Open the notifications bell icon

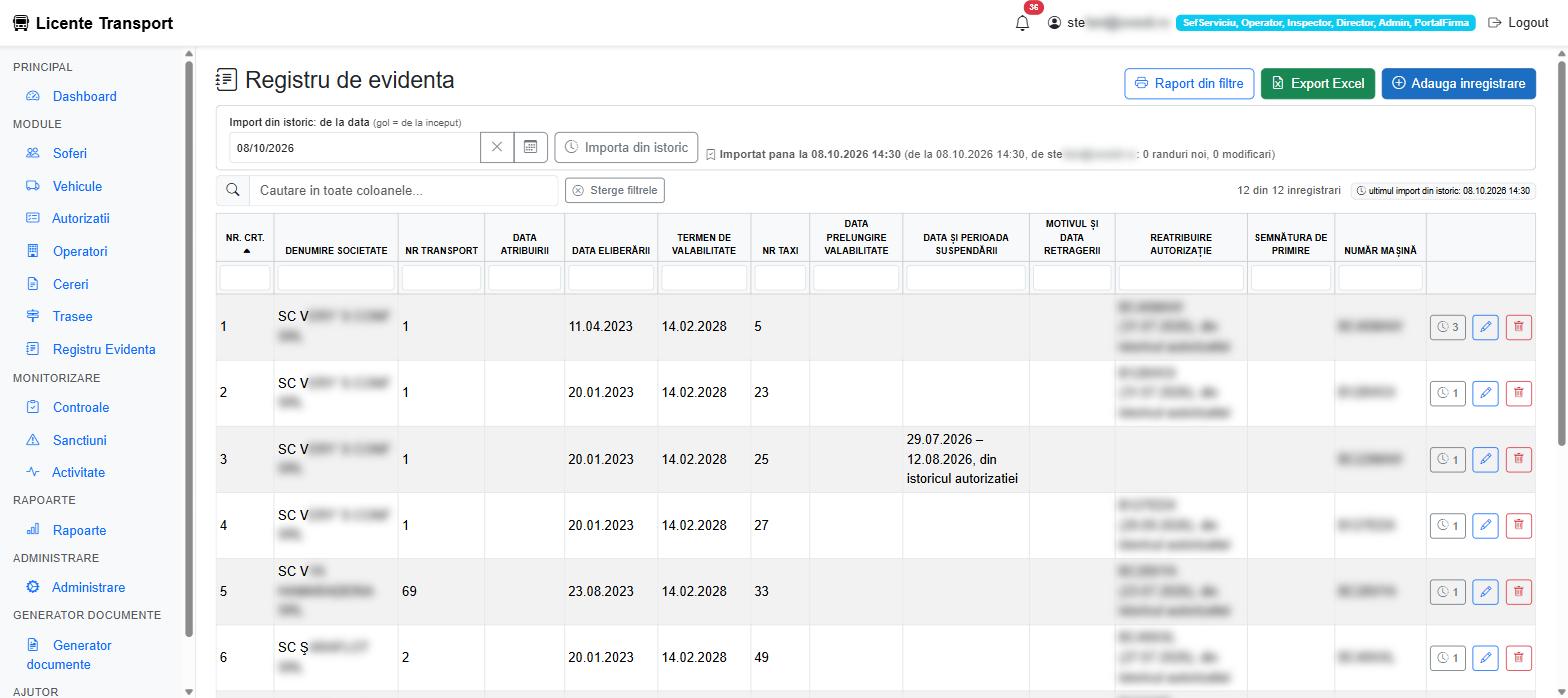point(1022,23)
